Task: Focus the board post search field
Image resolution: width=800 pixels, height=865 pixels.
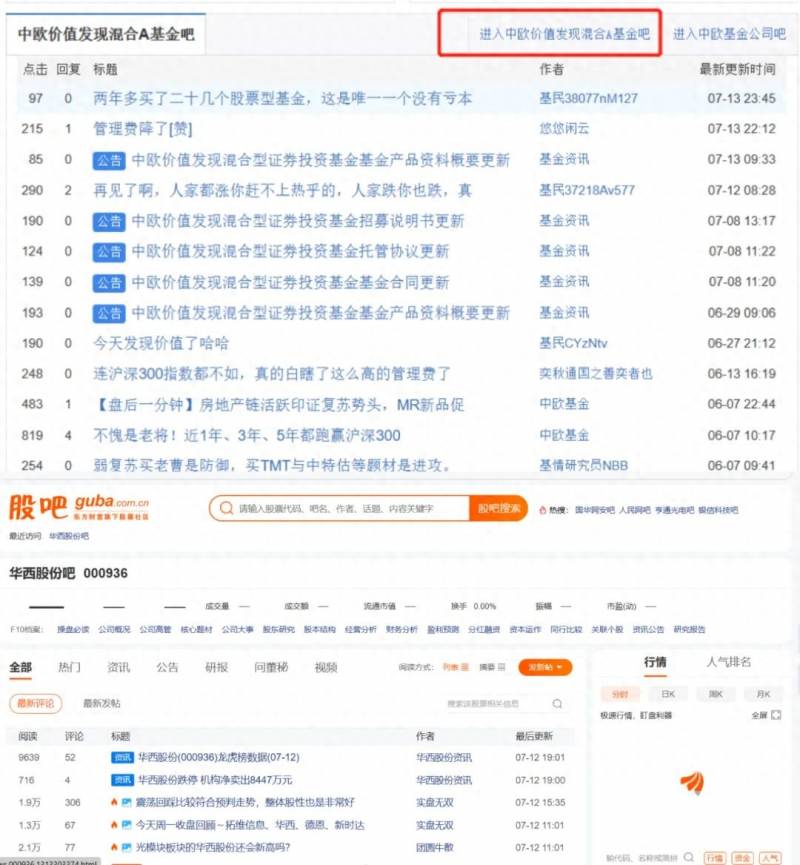Action: 497,703
